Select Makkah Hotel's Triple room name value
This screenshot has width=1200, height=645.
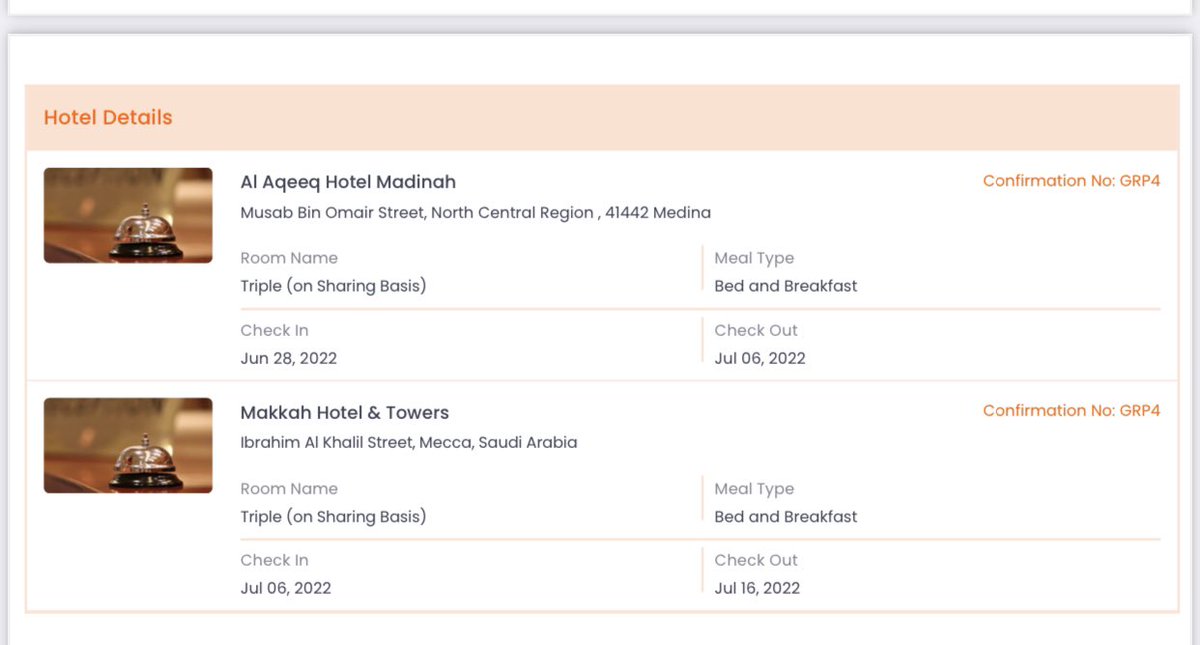click(334, 517)
